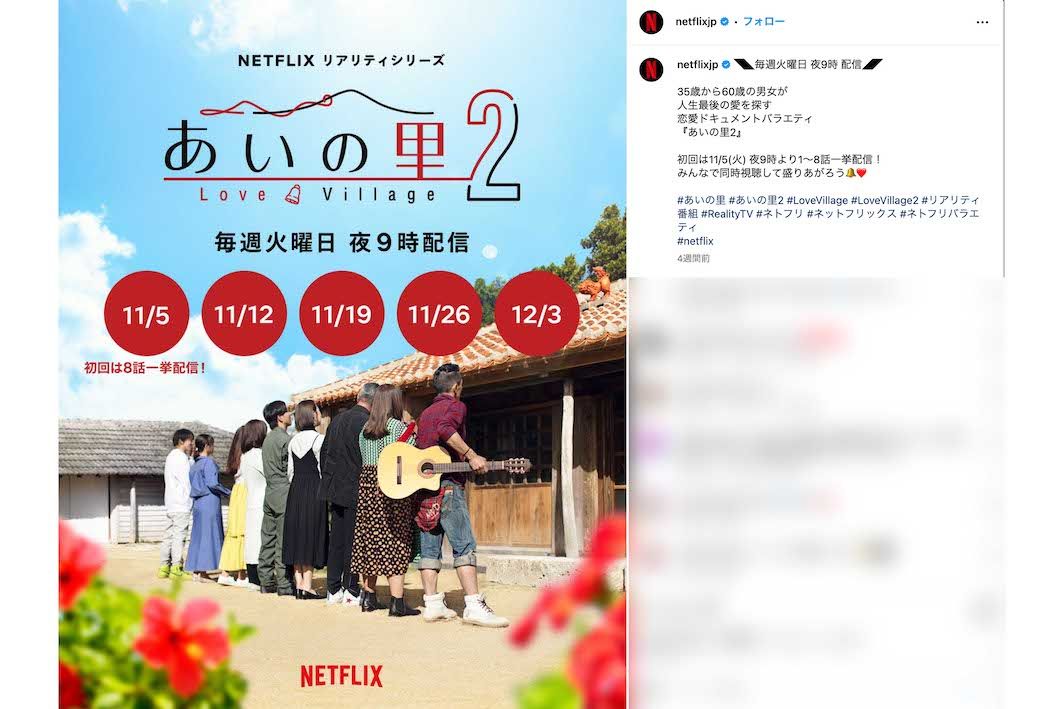This screenshot has width=1063, height=709.
Task: Open the #netflix hashtag
Action: tap(695, 241)
